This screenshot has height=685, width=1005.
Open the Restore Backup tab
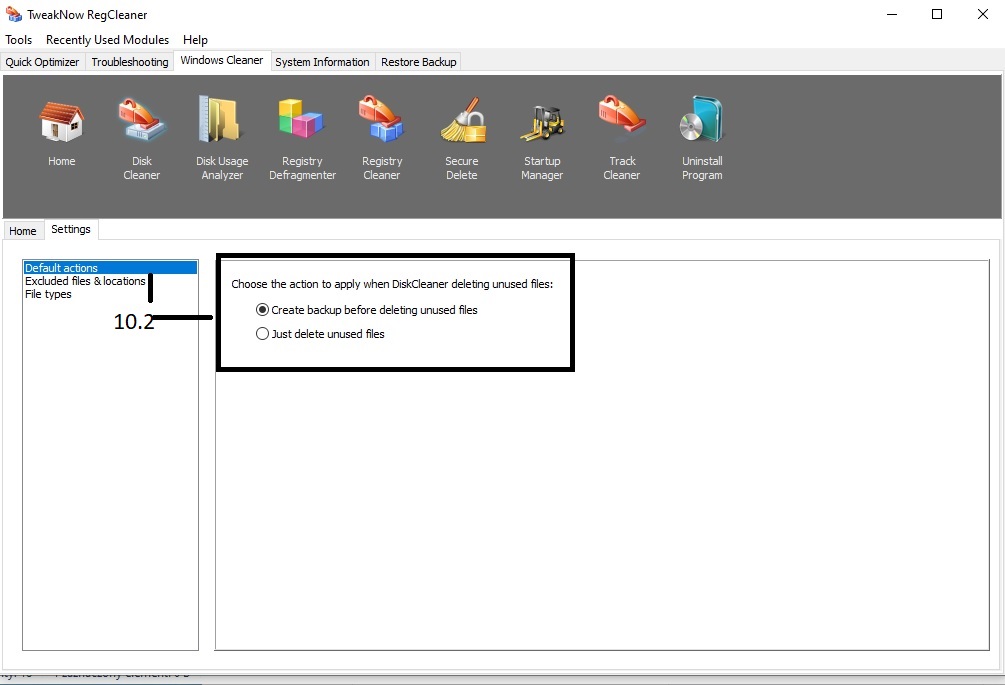coord(419,62)
